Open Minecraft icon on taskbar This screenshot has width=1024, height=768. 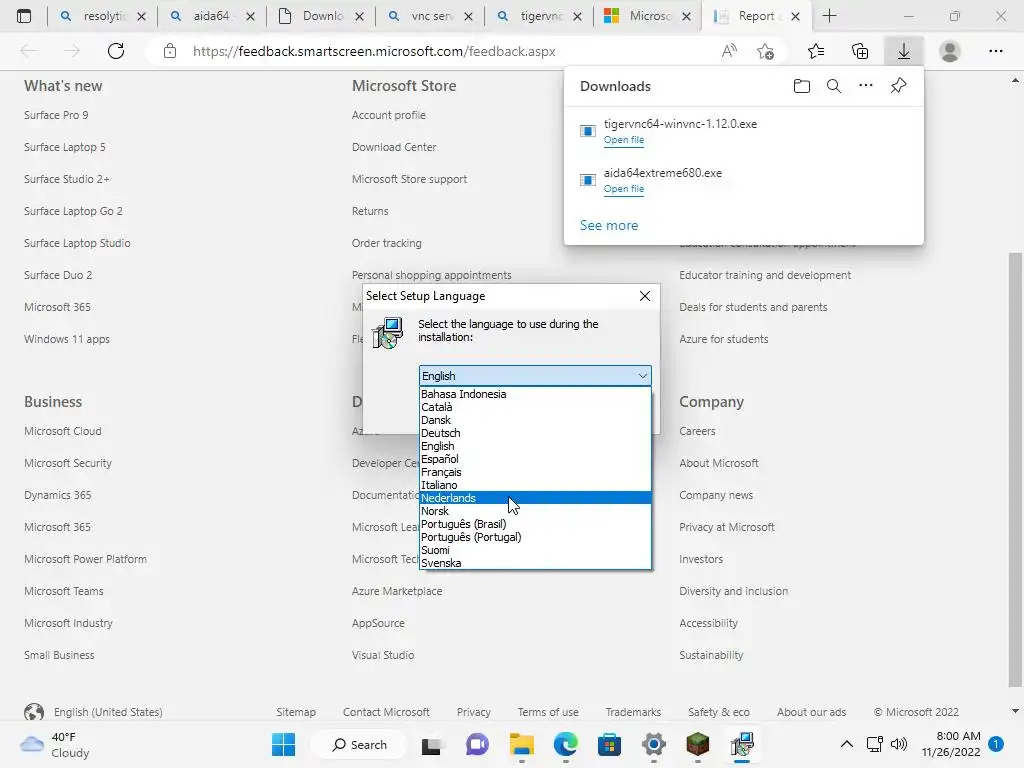(x=697, y=744)
